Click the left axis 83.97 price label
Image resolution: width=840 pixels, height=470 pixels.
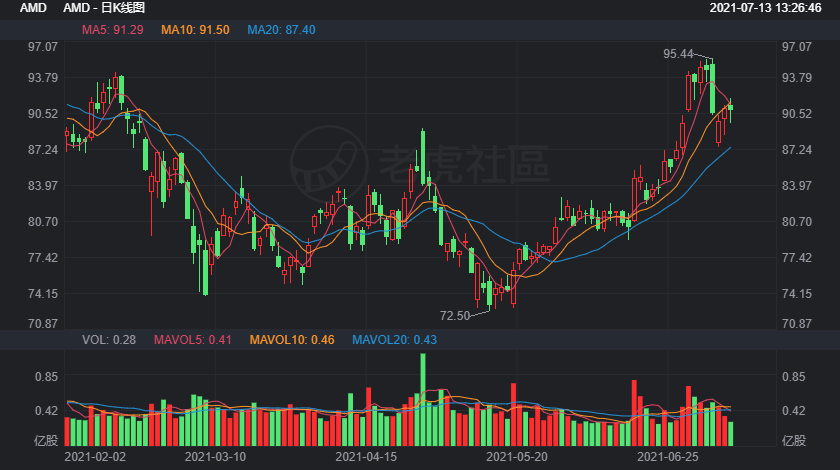43,185
